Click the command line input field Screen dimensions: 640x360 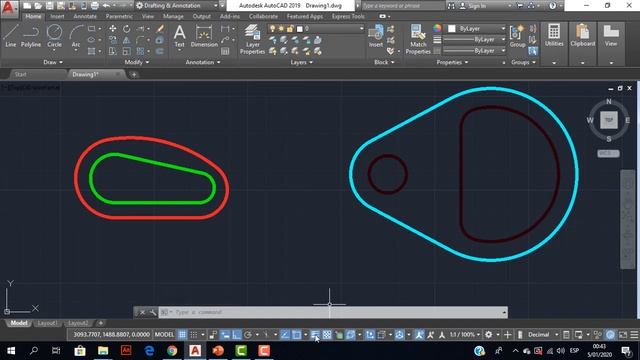click(333, 312)
